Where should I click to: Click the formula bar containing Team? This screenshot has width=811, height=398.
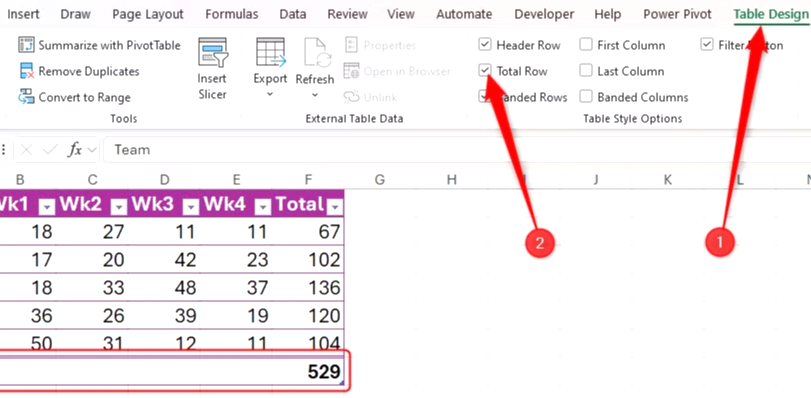coord(457,150)
